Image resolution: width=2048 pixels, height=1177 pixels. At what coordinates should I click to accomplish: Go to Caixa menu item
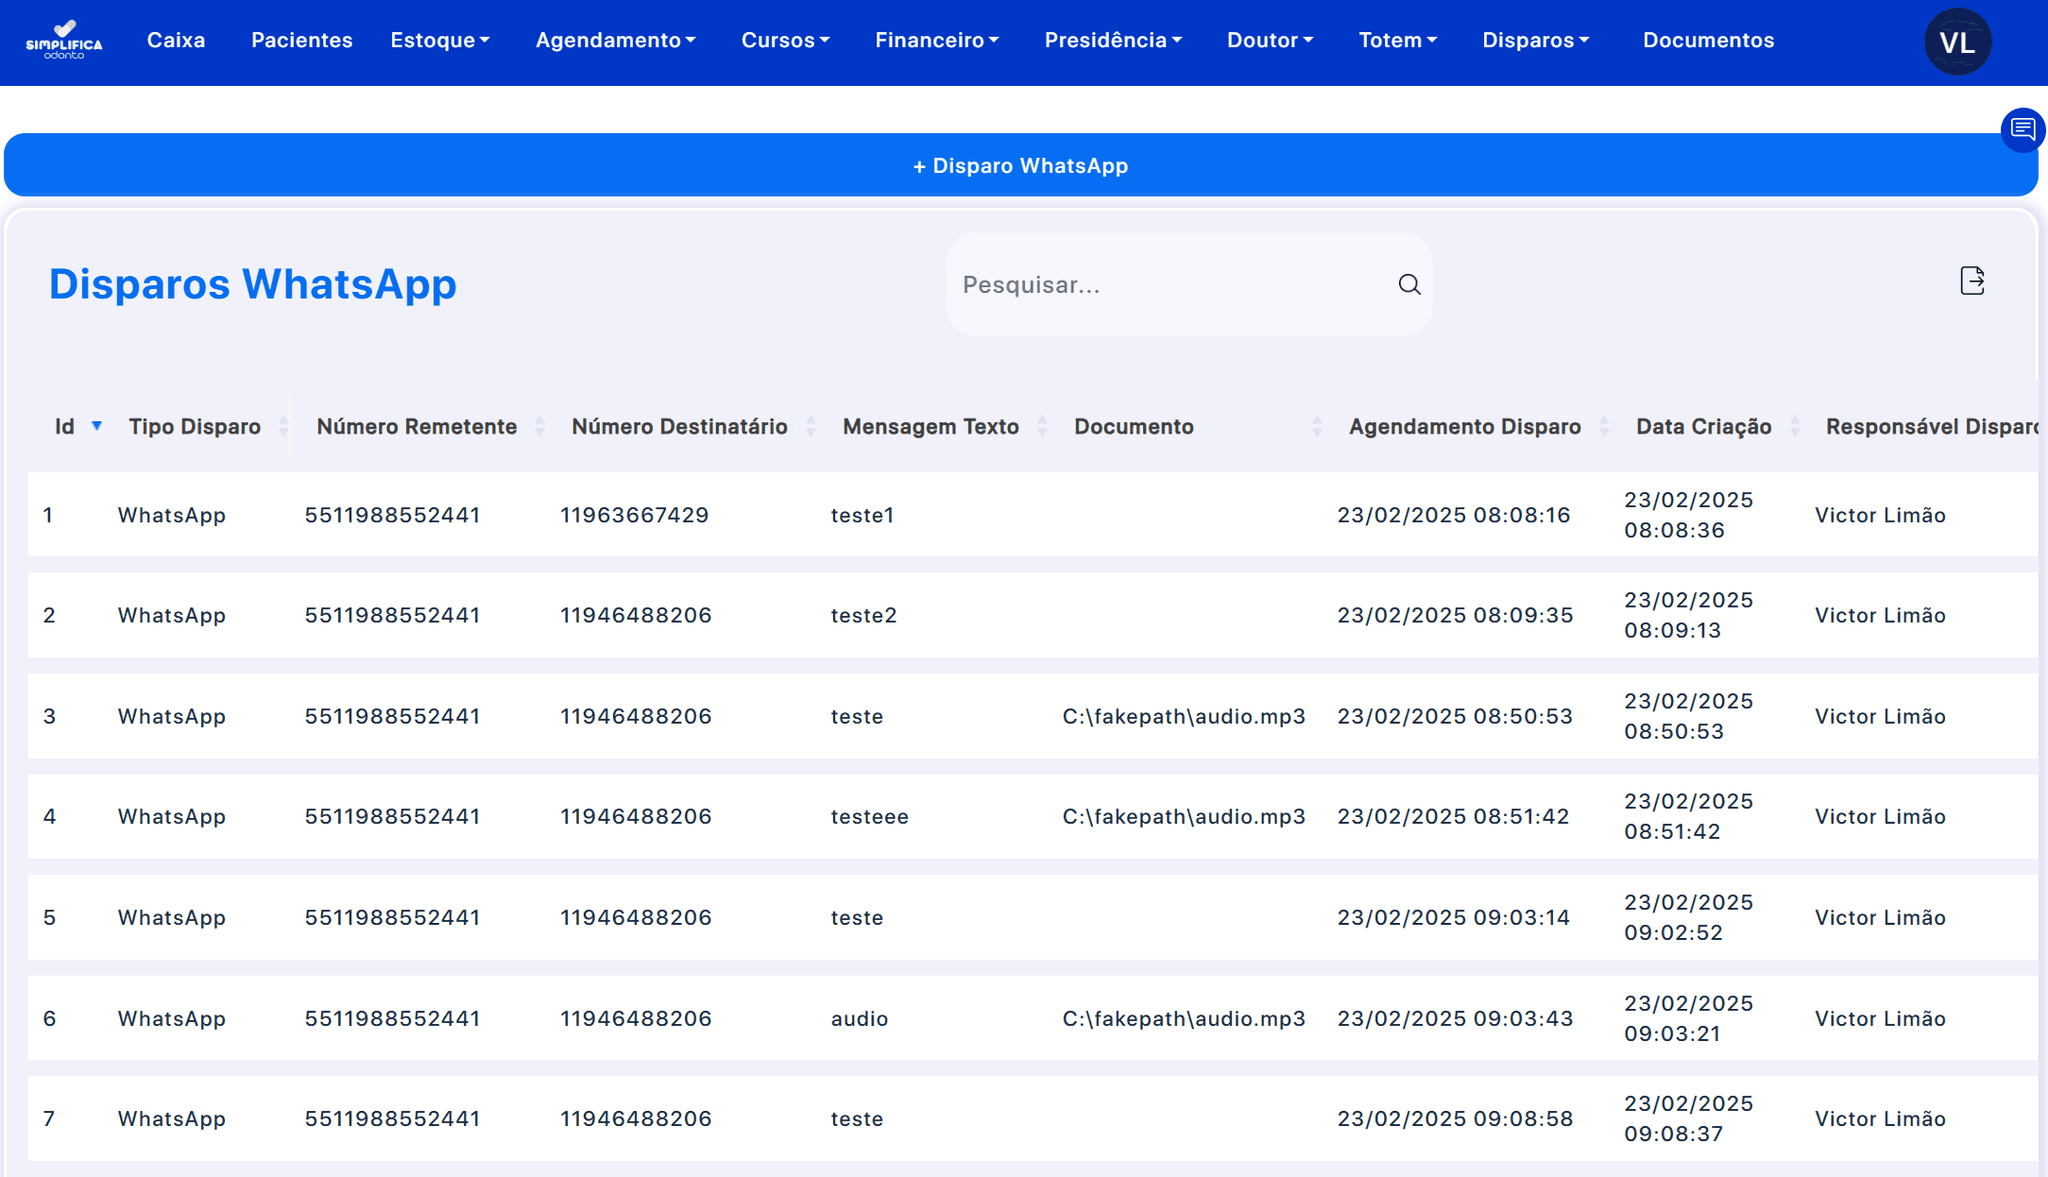(176, 40)
